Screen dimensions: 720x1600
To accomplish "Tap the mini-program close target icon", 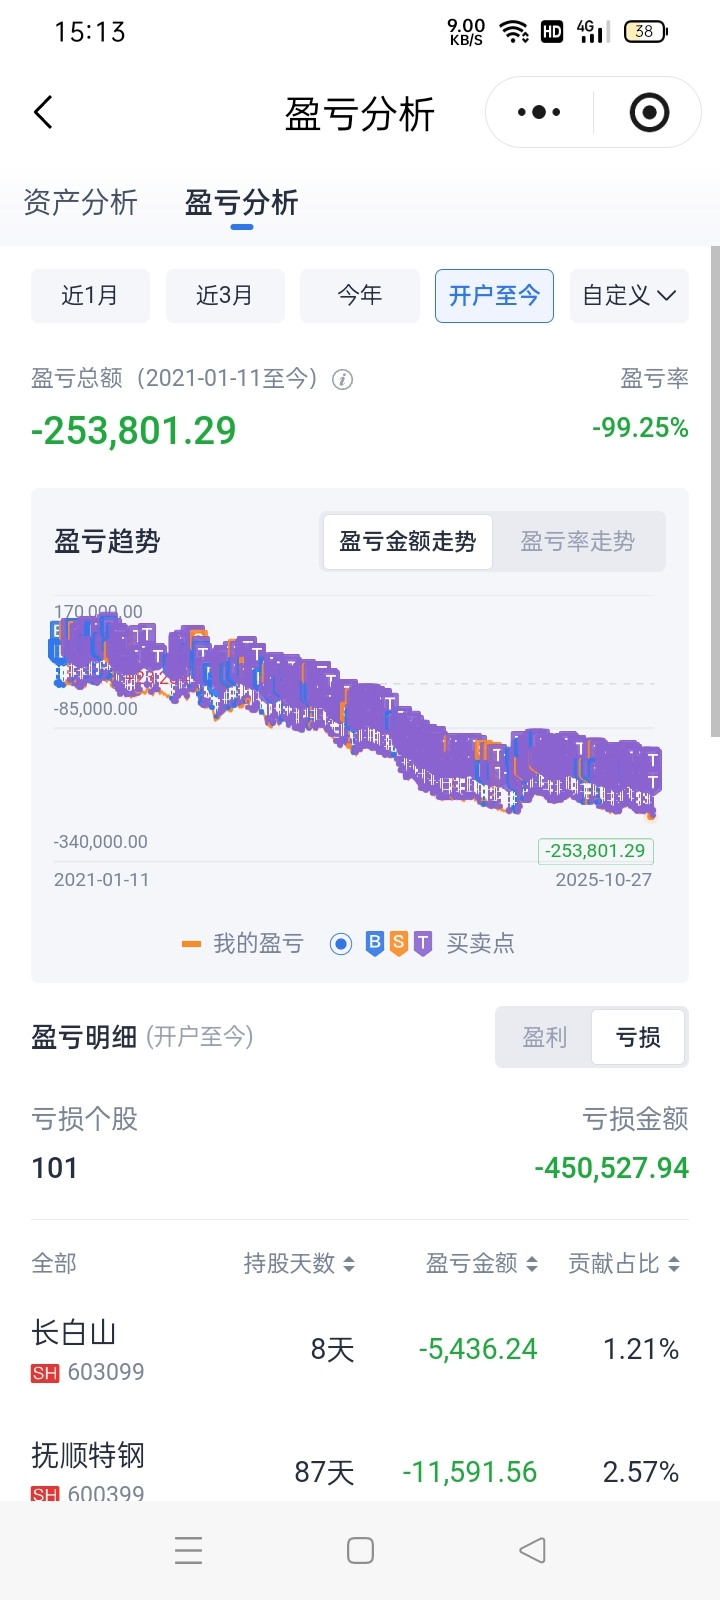I will pos(649,112).
